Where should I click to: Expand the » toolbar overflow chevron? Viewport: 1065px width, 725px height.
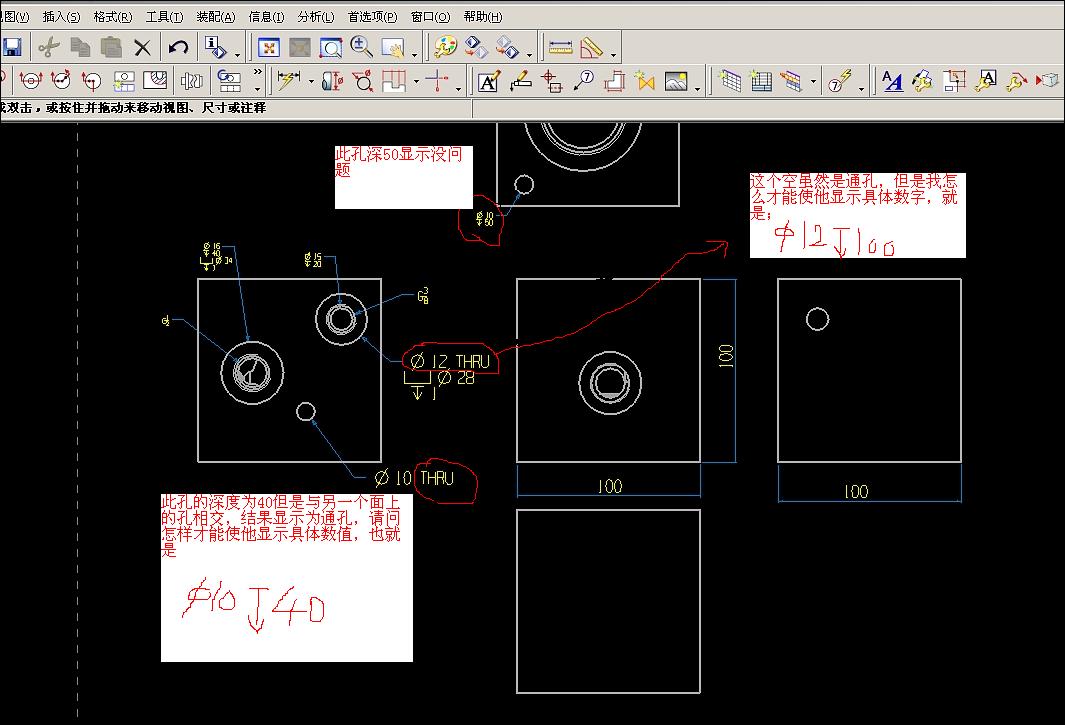click(257, 71)
